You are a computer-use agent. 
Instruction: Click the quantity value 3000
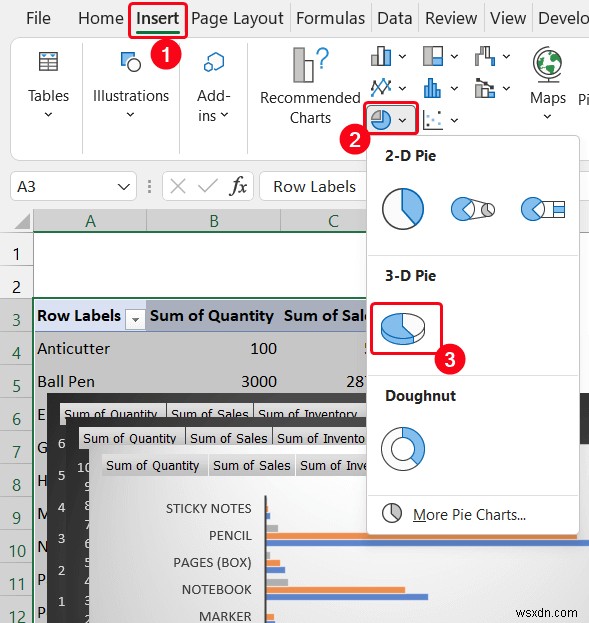259,381
